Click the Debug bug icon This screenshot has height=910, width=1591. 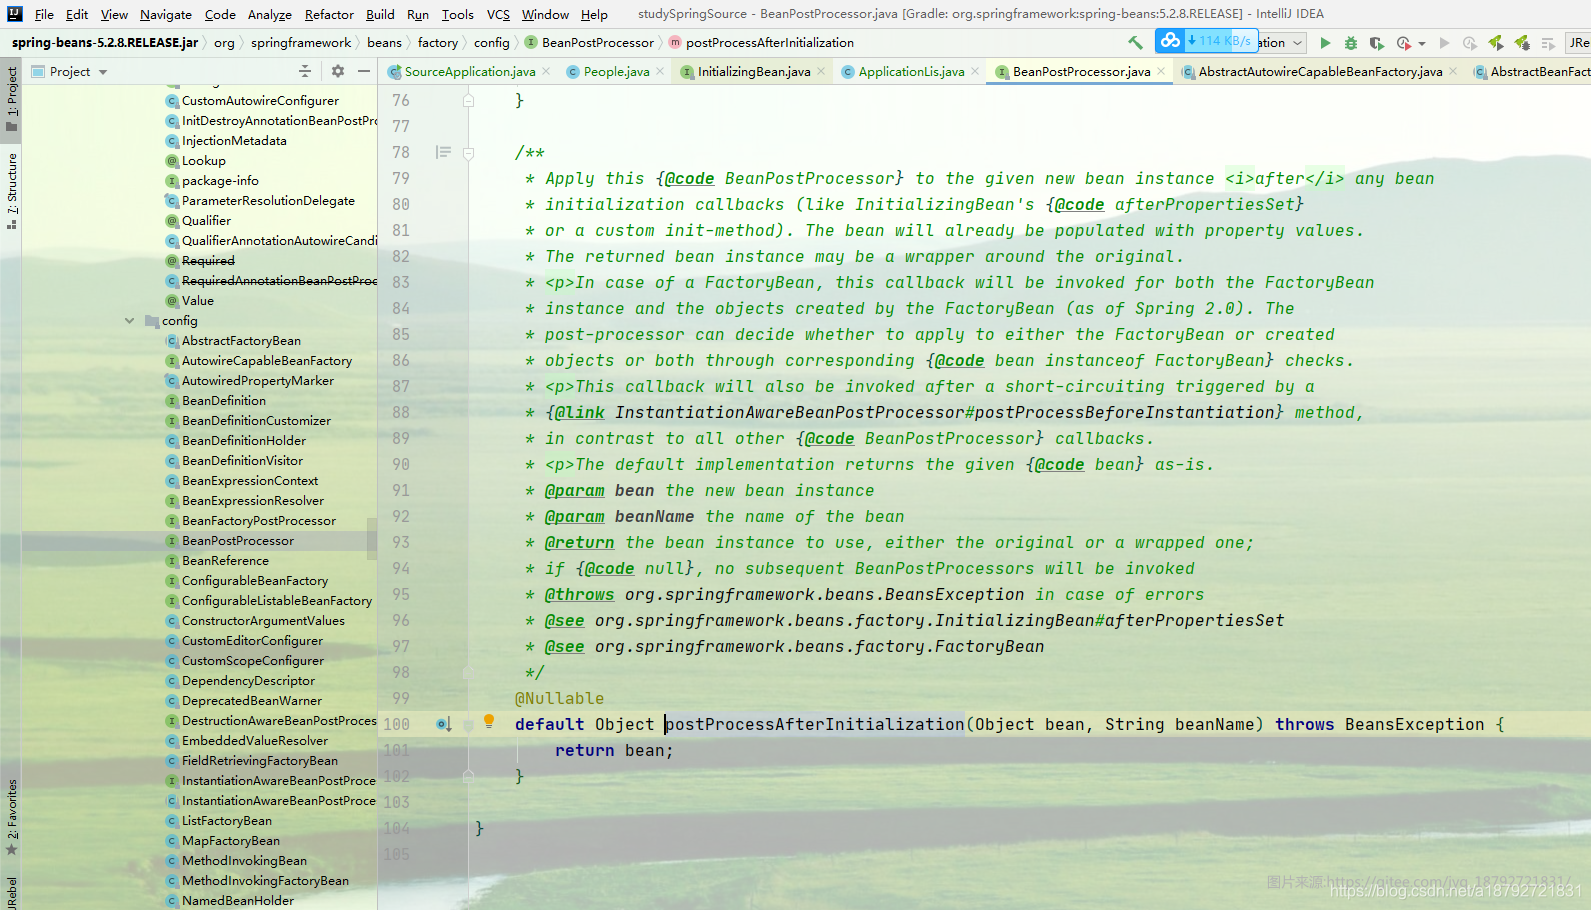click(x=1351, y=43)
